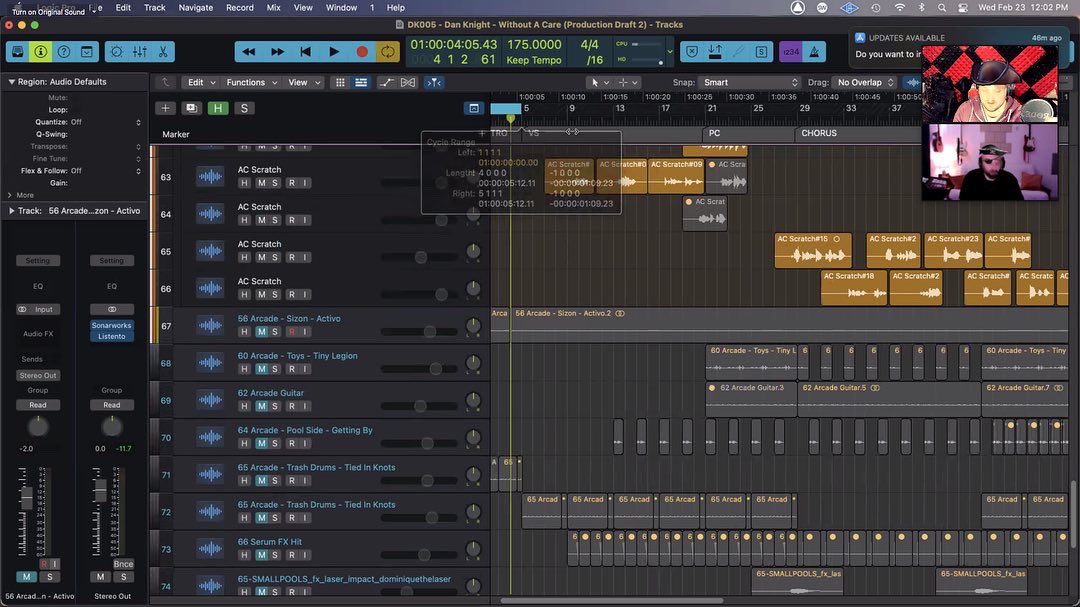Toggle the Inspector info icon
The width and height of the screenshot is (1080, 607).
coord(41,52)
